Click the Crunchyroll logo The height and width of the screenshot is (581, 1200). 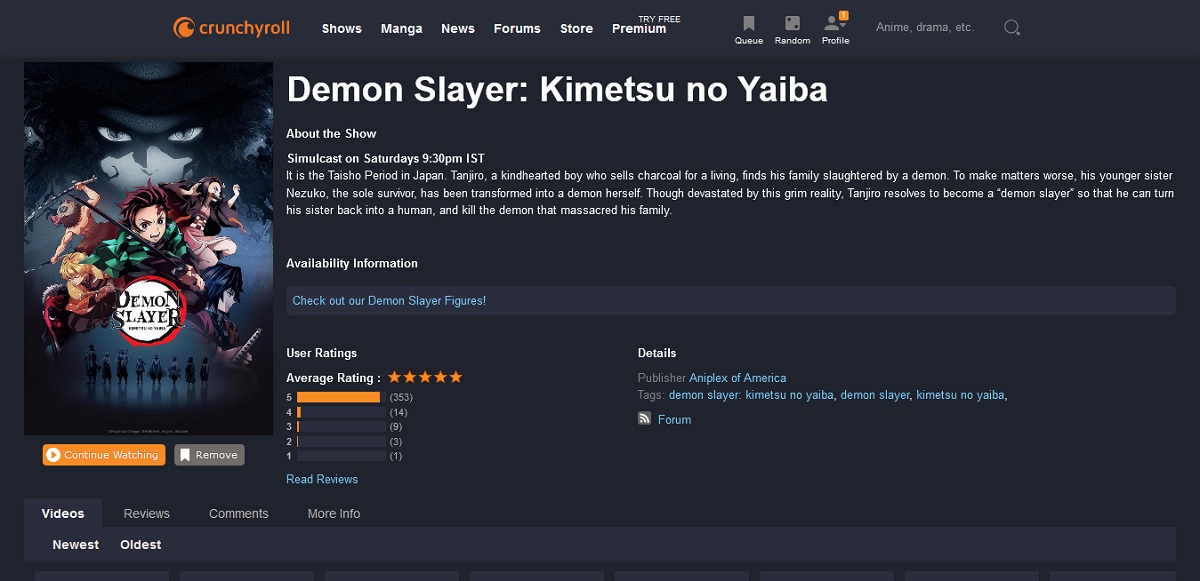click(231, 27)
